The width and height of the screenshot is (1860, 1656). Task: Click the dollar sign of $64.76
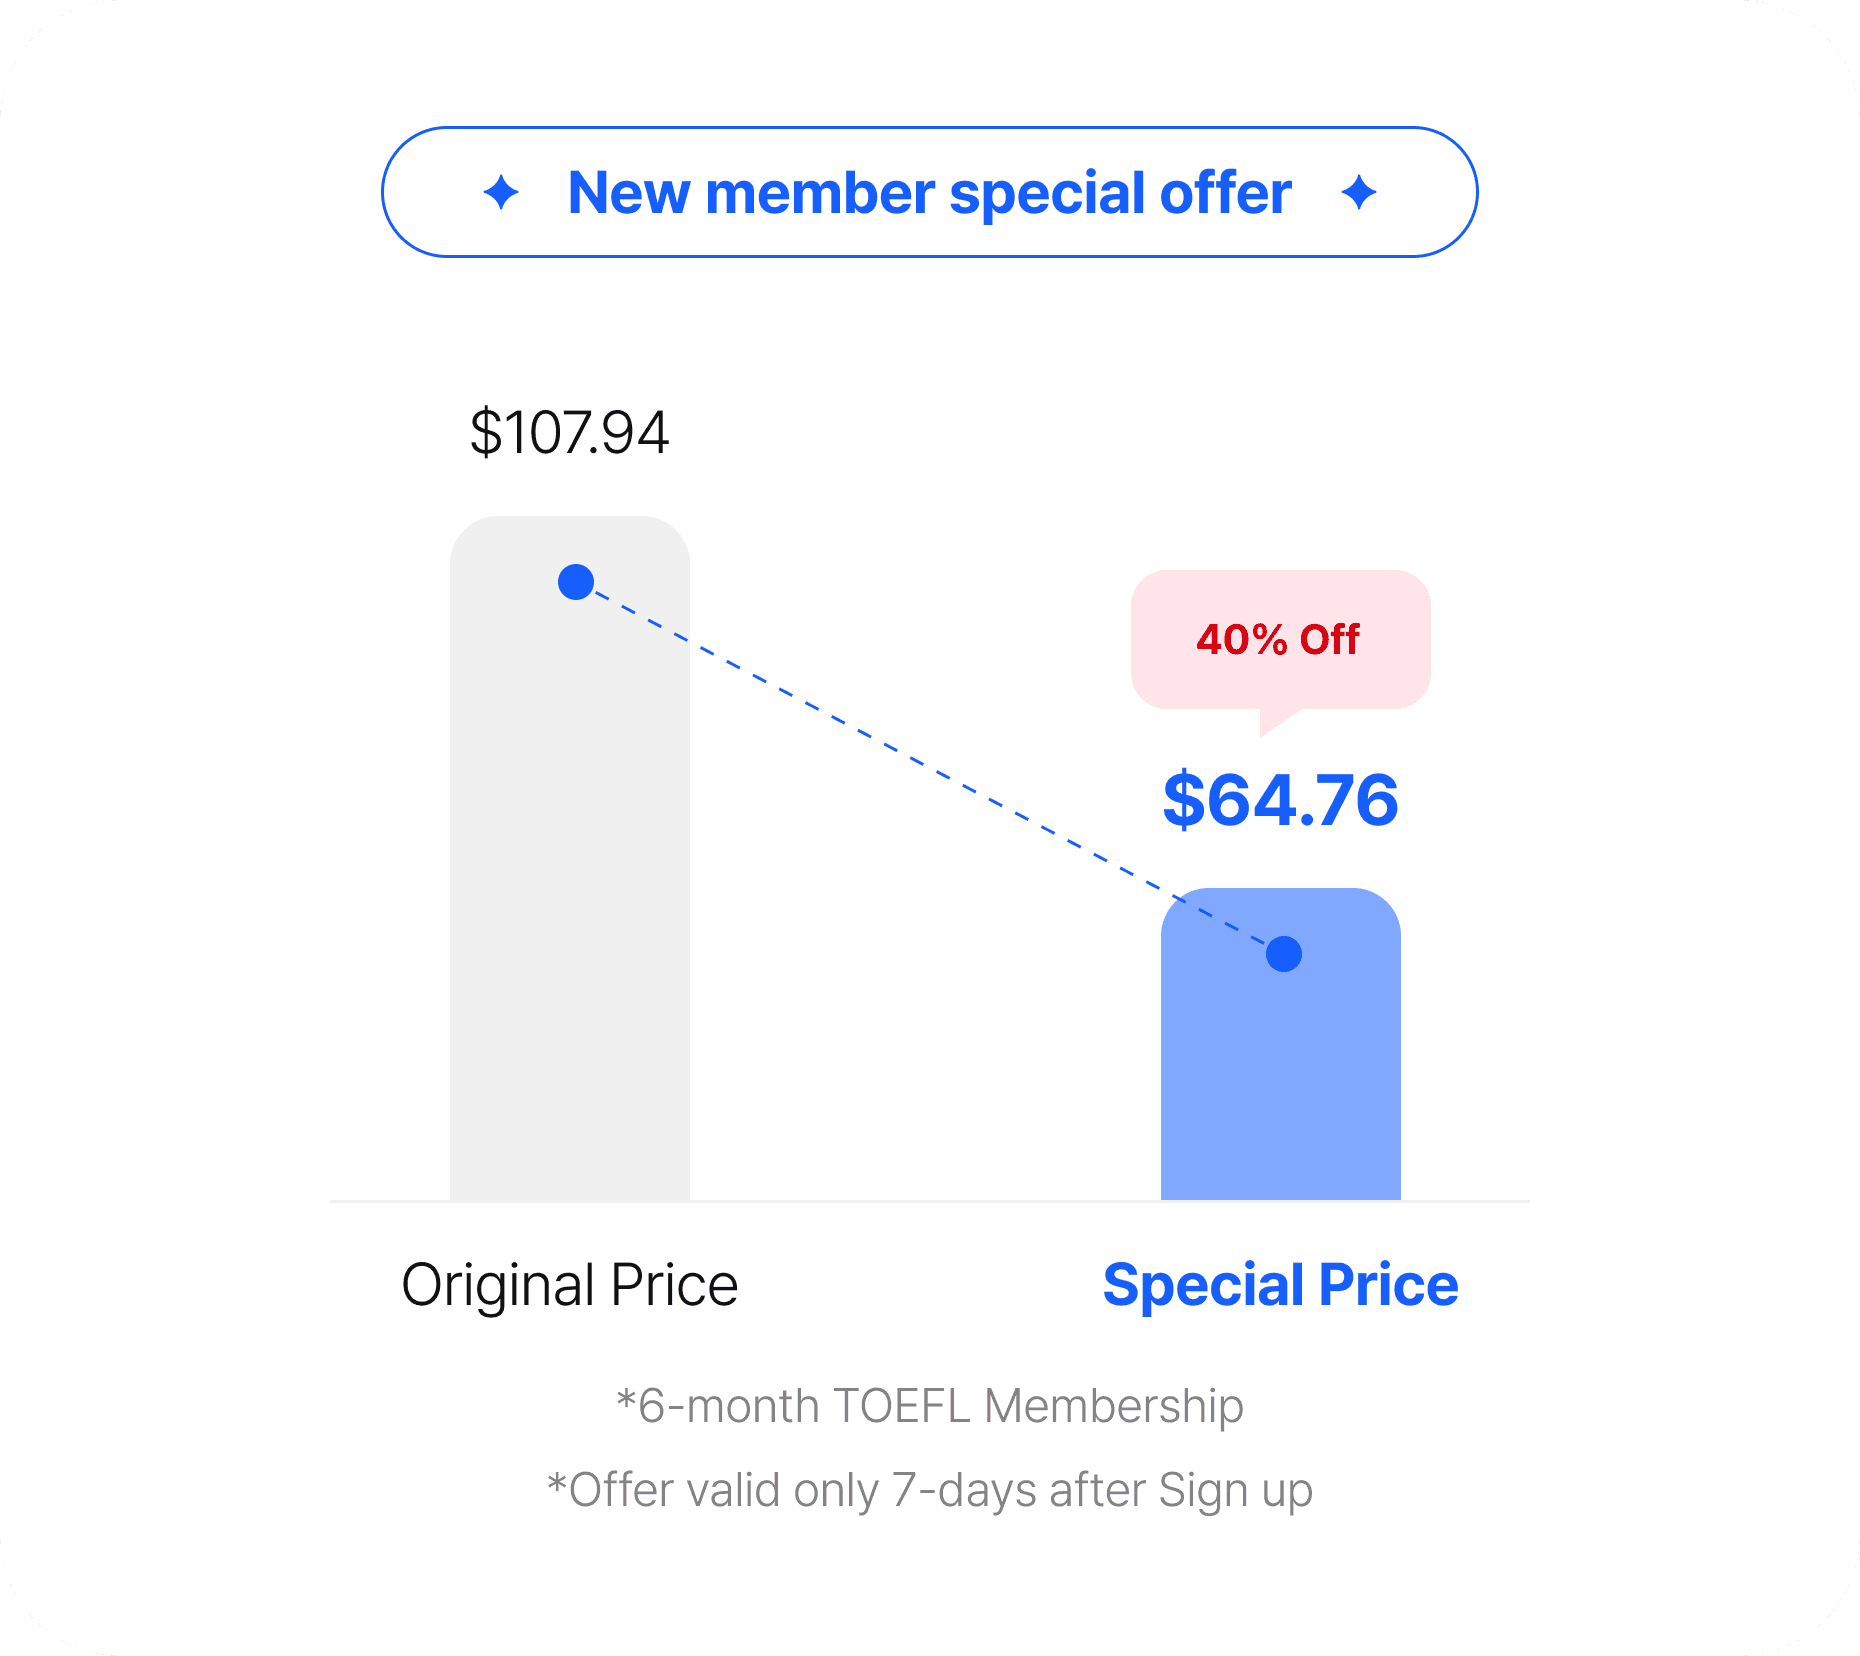point(1185,800)
